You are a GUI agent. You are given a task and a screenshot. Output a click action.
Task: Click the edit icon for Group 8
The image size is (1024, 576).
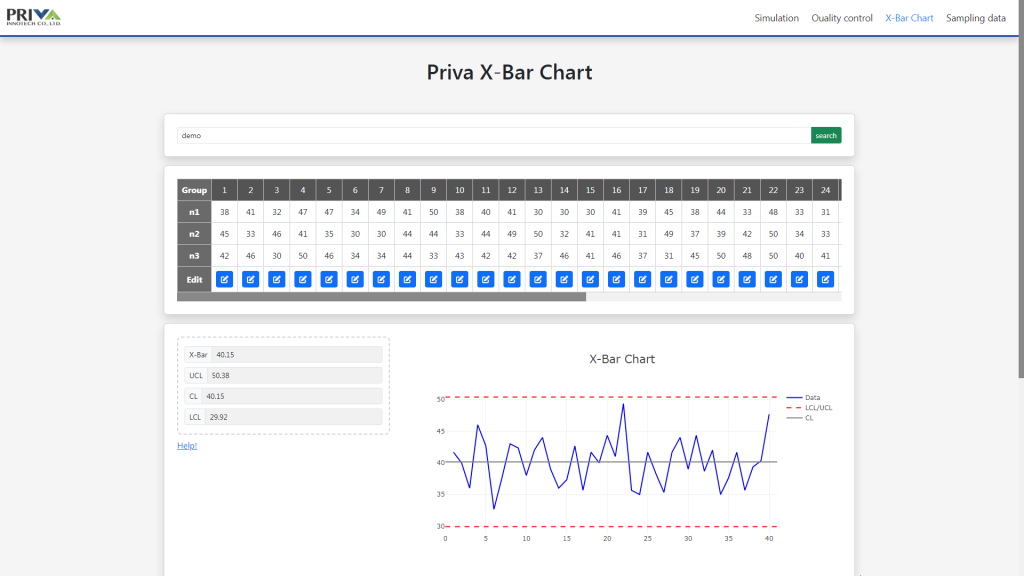pyautogui.click(x=407, y=280)
